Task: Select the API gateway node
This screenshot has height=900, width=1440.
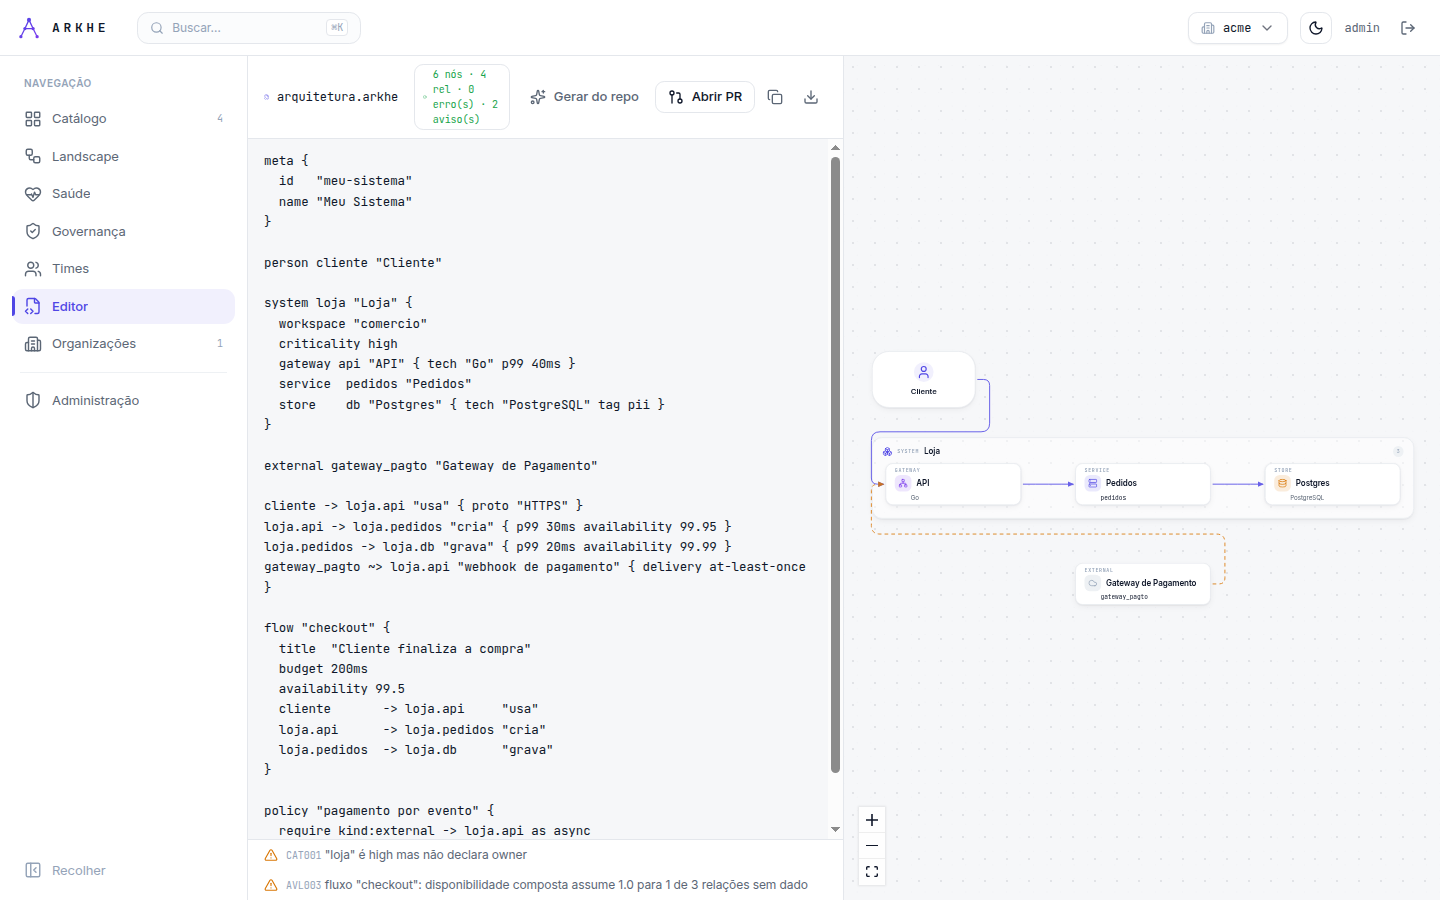Action: coord(953,484)
